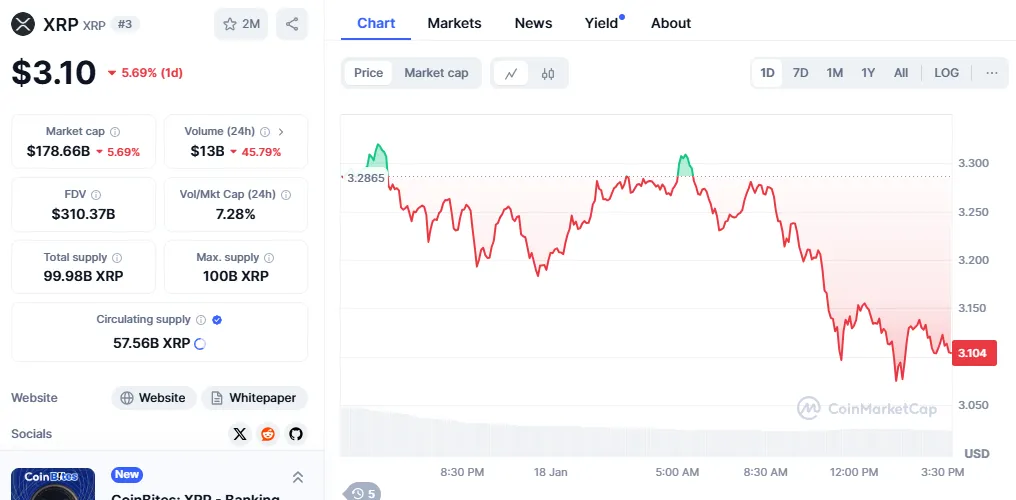Enable LOG scale on chart
Viewport: 1016px width, 500px height.
pyautogui.click(x=946, y=73)
